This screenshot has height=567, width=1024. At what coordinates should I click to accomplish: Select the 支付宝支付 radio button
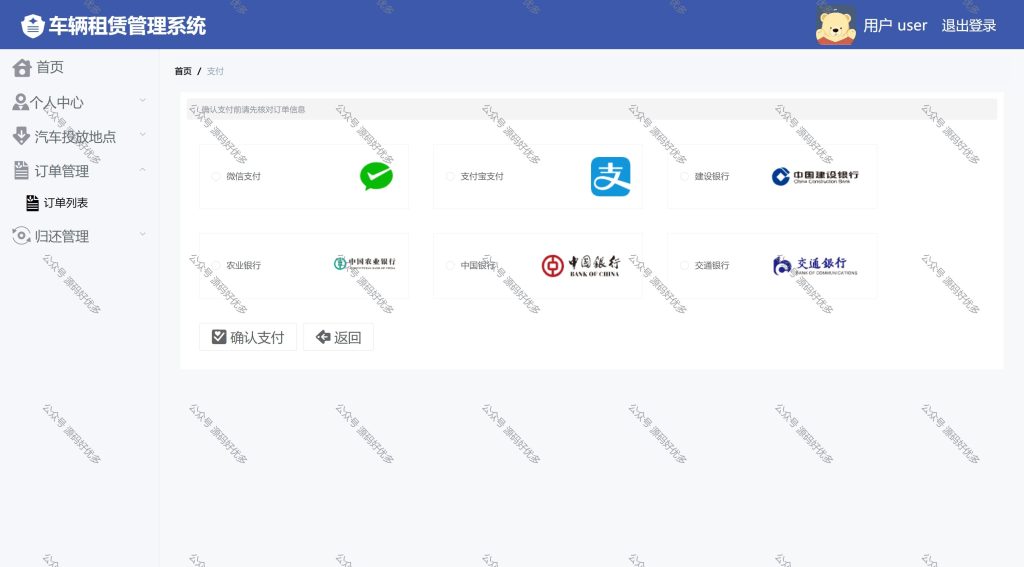450,176
